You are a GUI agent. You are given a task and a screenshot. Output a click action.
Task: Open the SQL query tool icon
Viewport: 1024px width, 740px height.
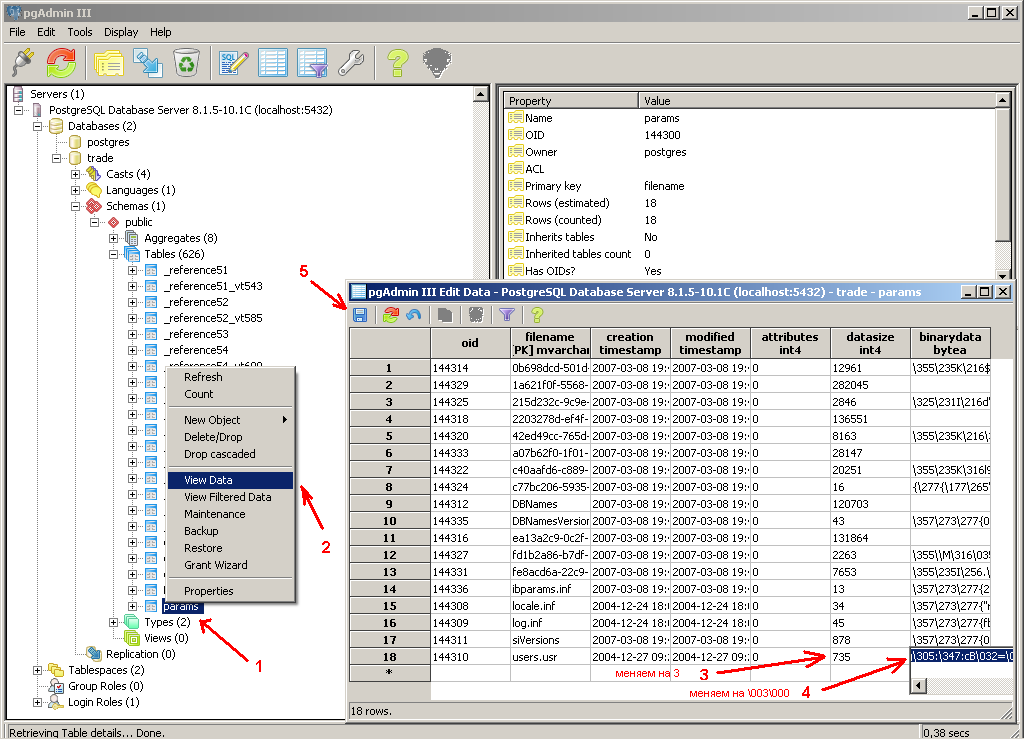(233, 63)
